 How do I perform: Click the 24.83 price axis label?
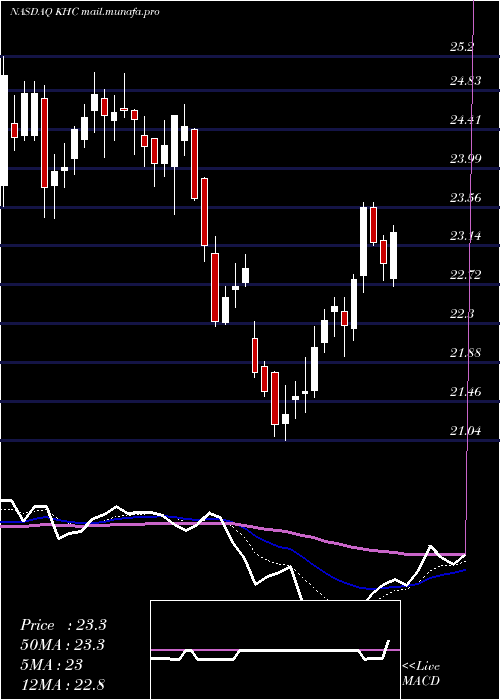point(465,81)
